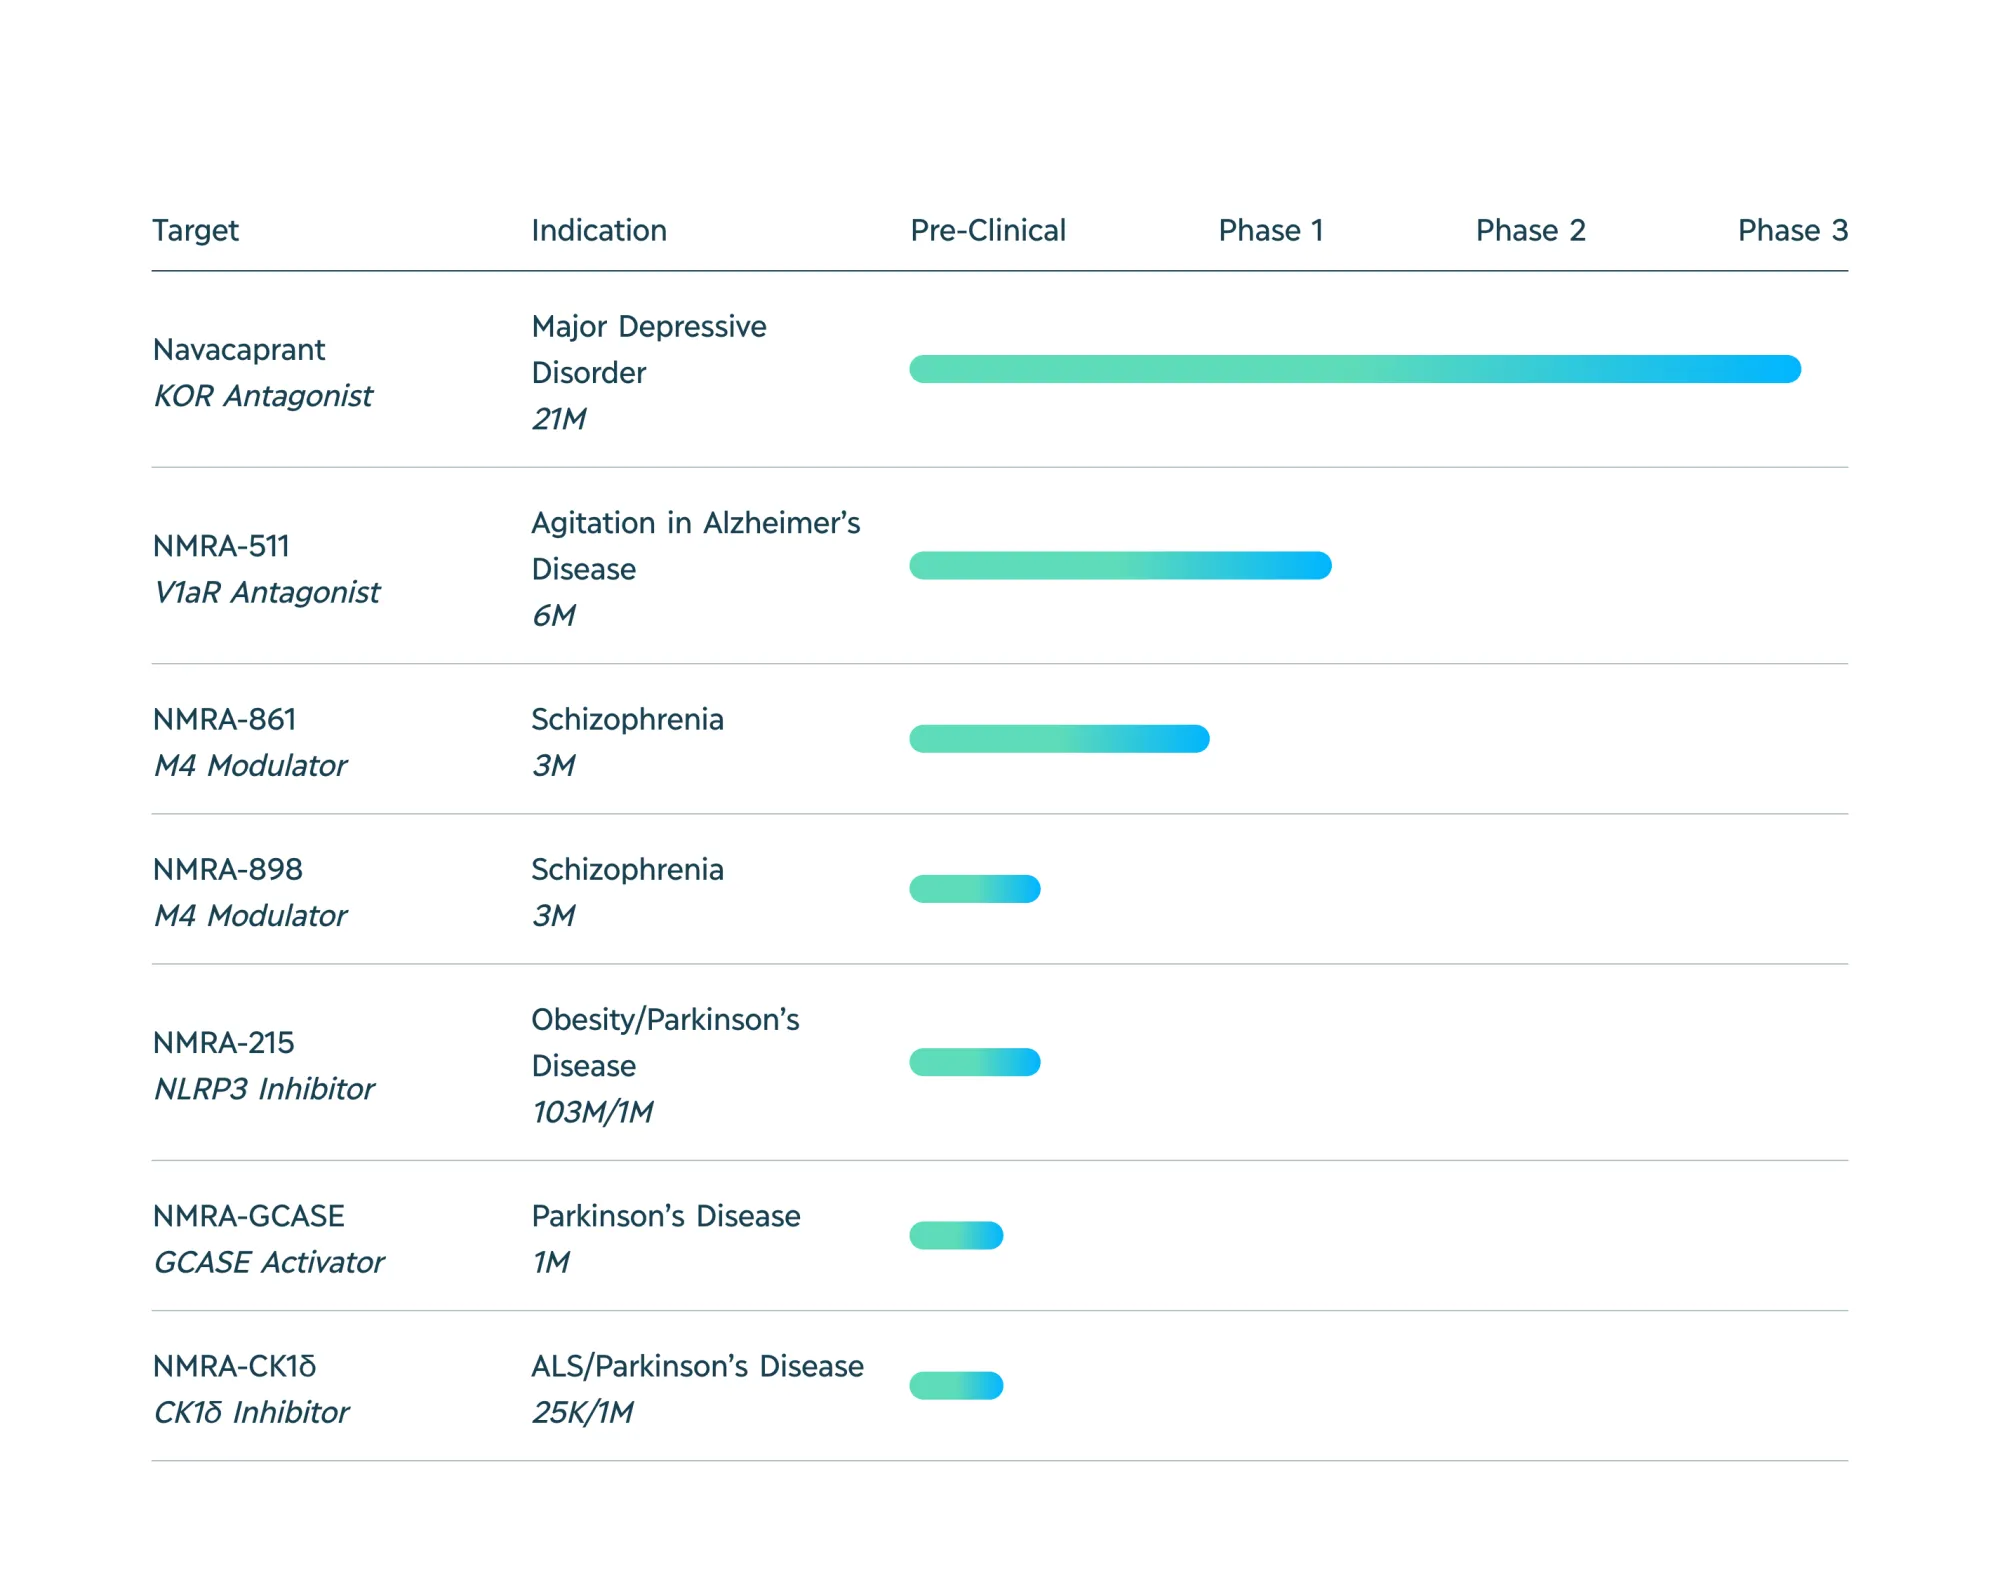
Task: Click the Phase 3 column header
Action: coord(1792,230)
